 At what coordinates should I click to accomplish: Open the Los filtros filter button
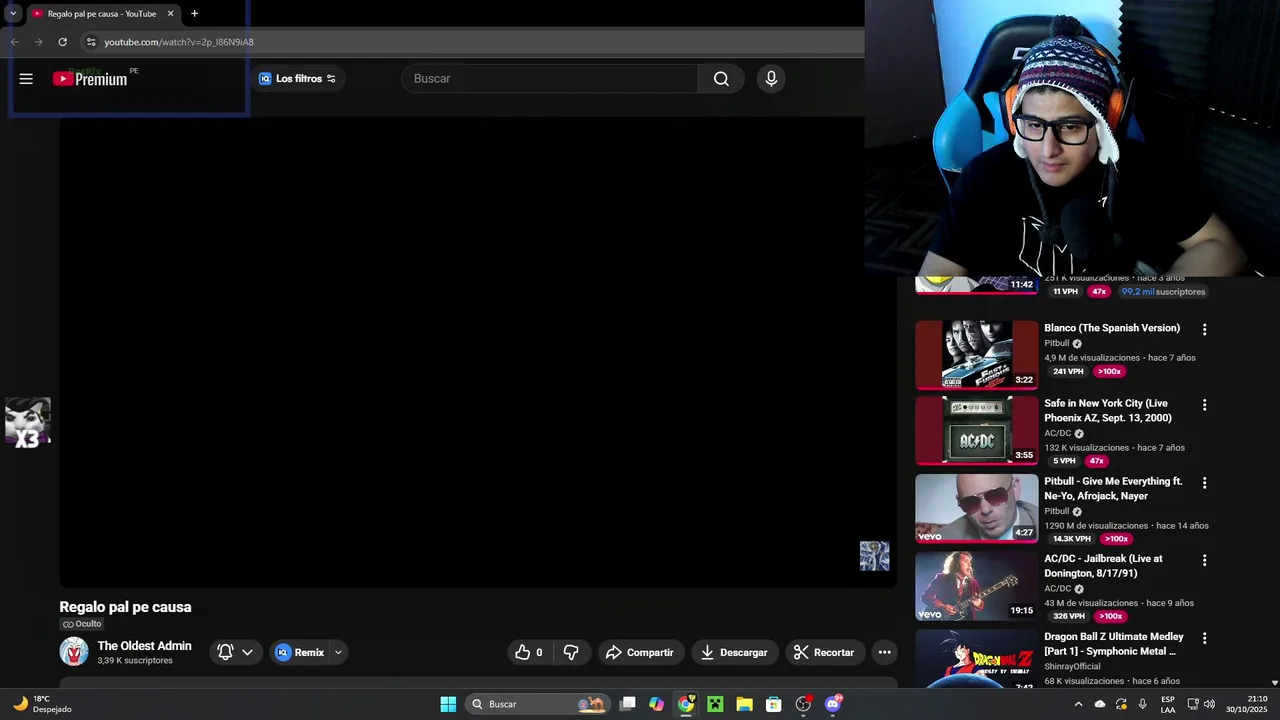tap(298, 79)
